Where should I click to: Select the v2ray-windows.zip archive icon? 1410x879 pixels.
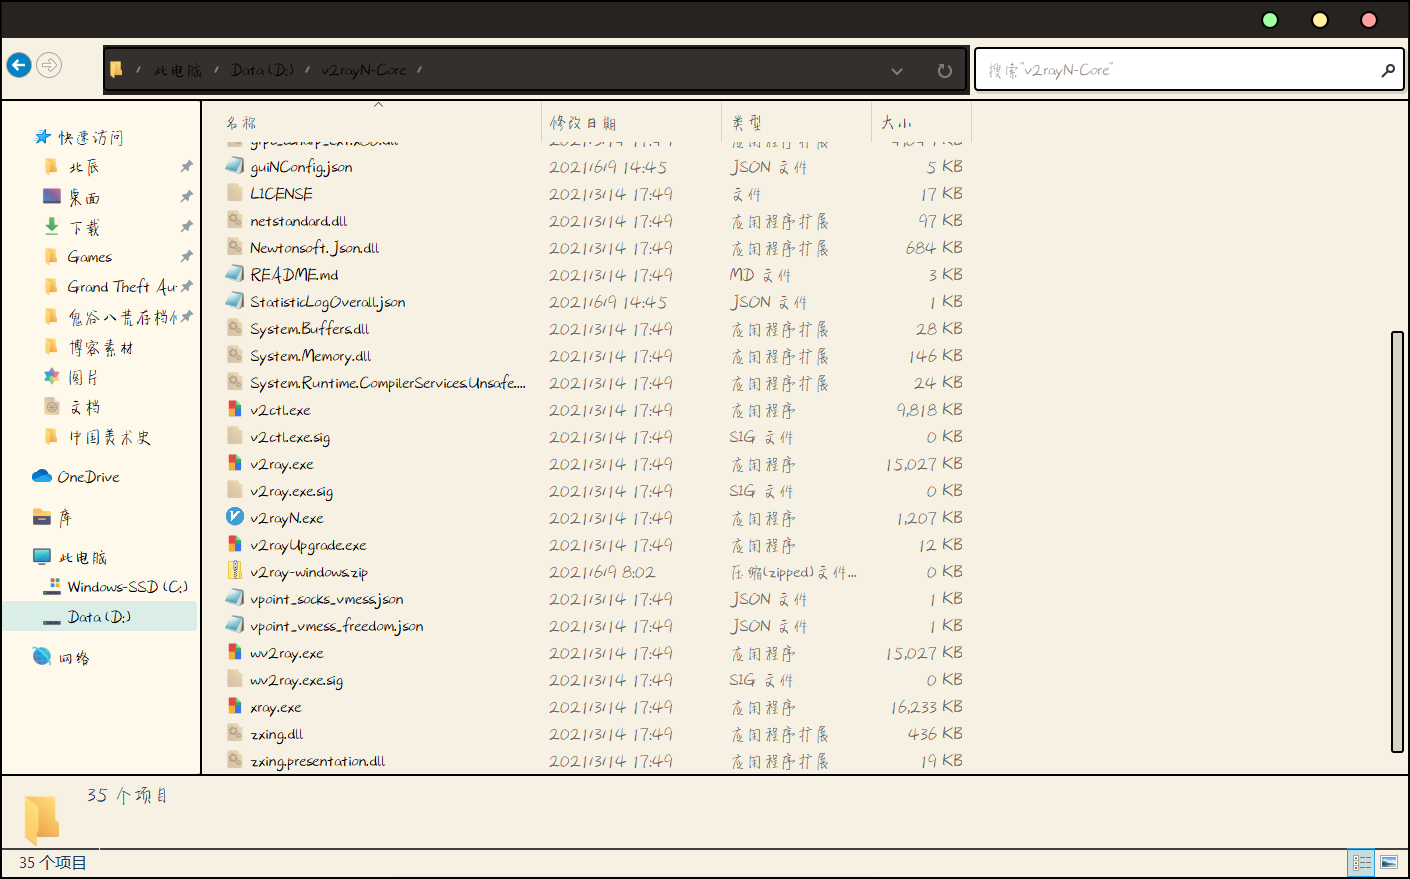(235, 571)
